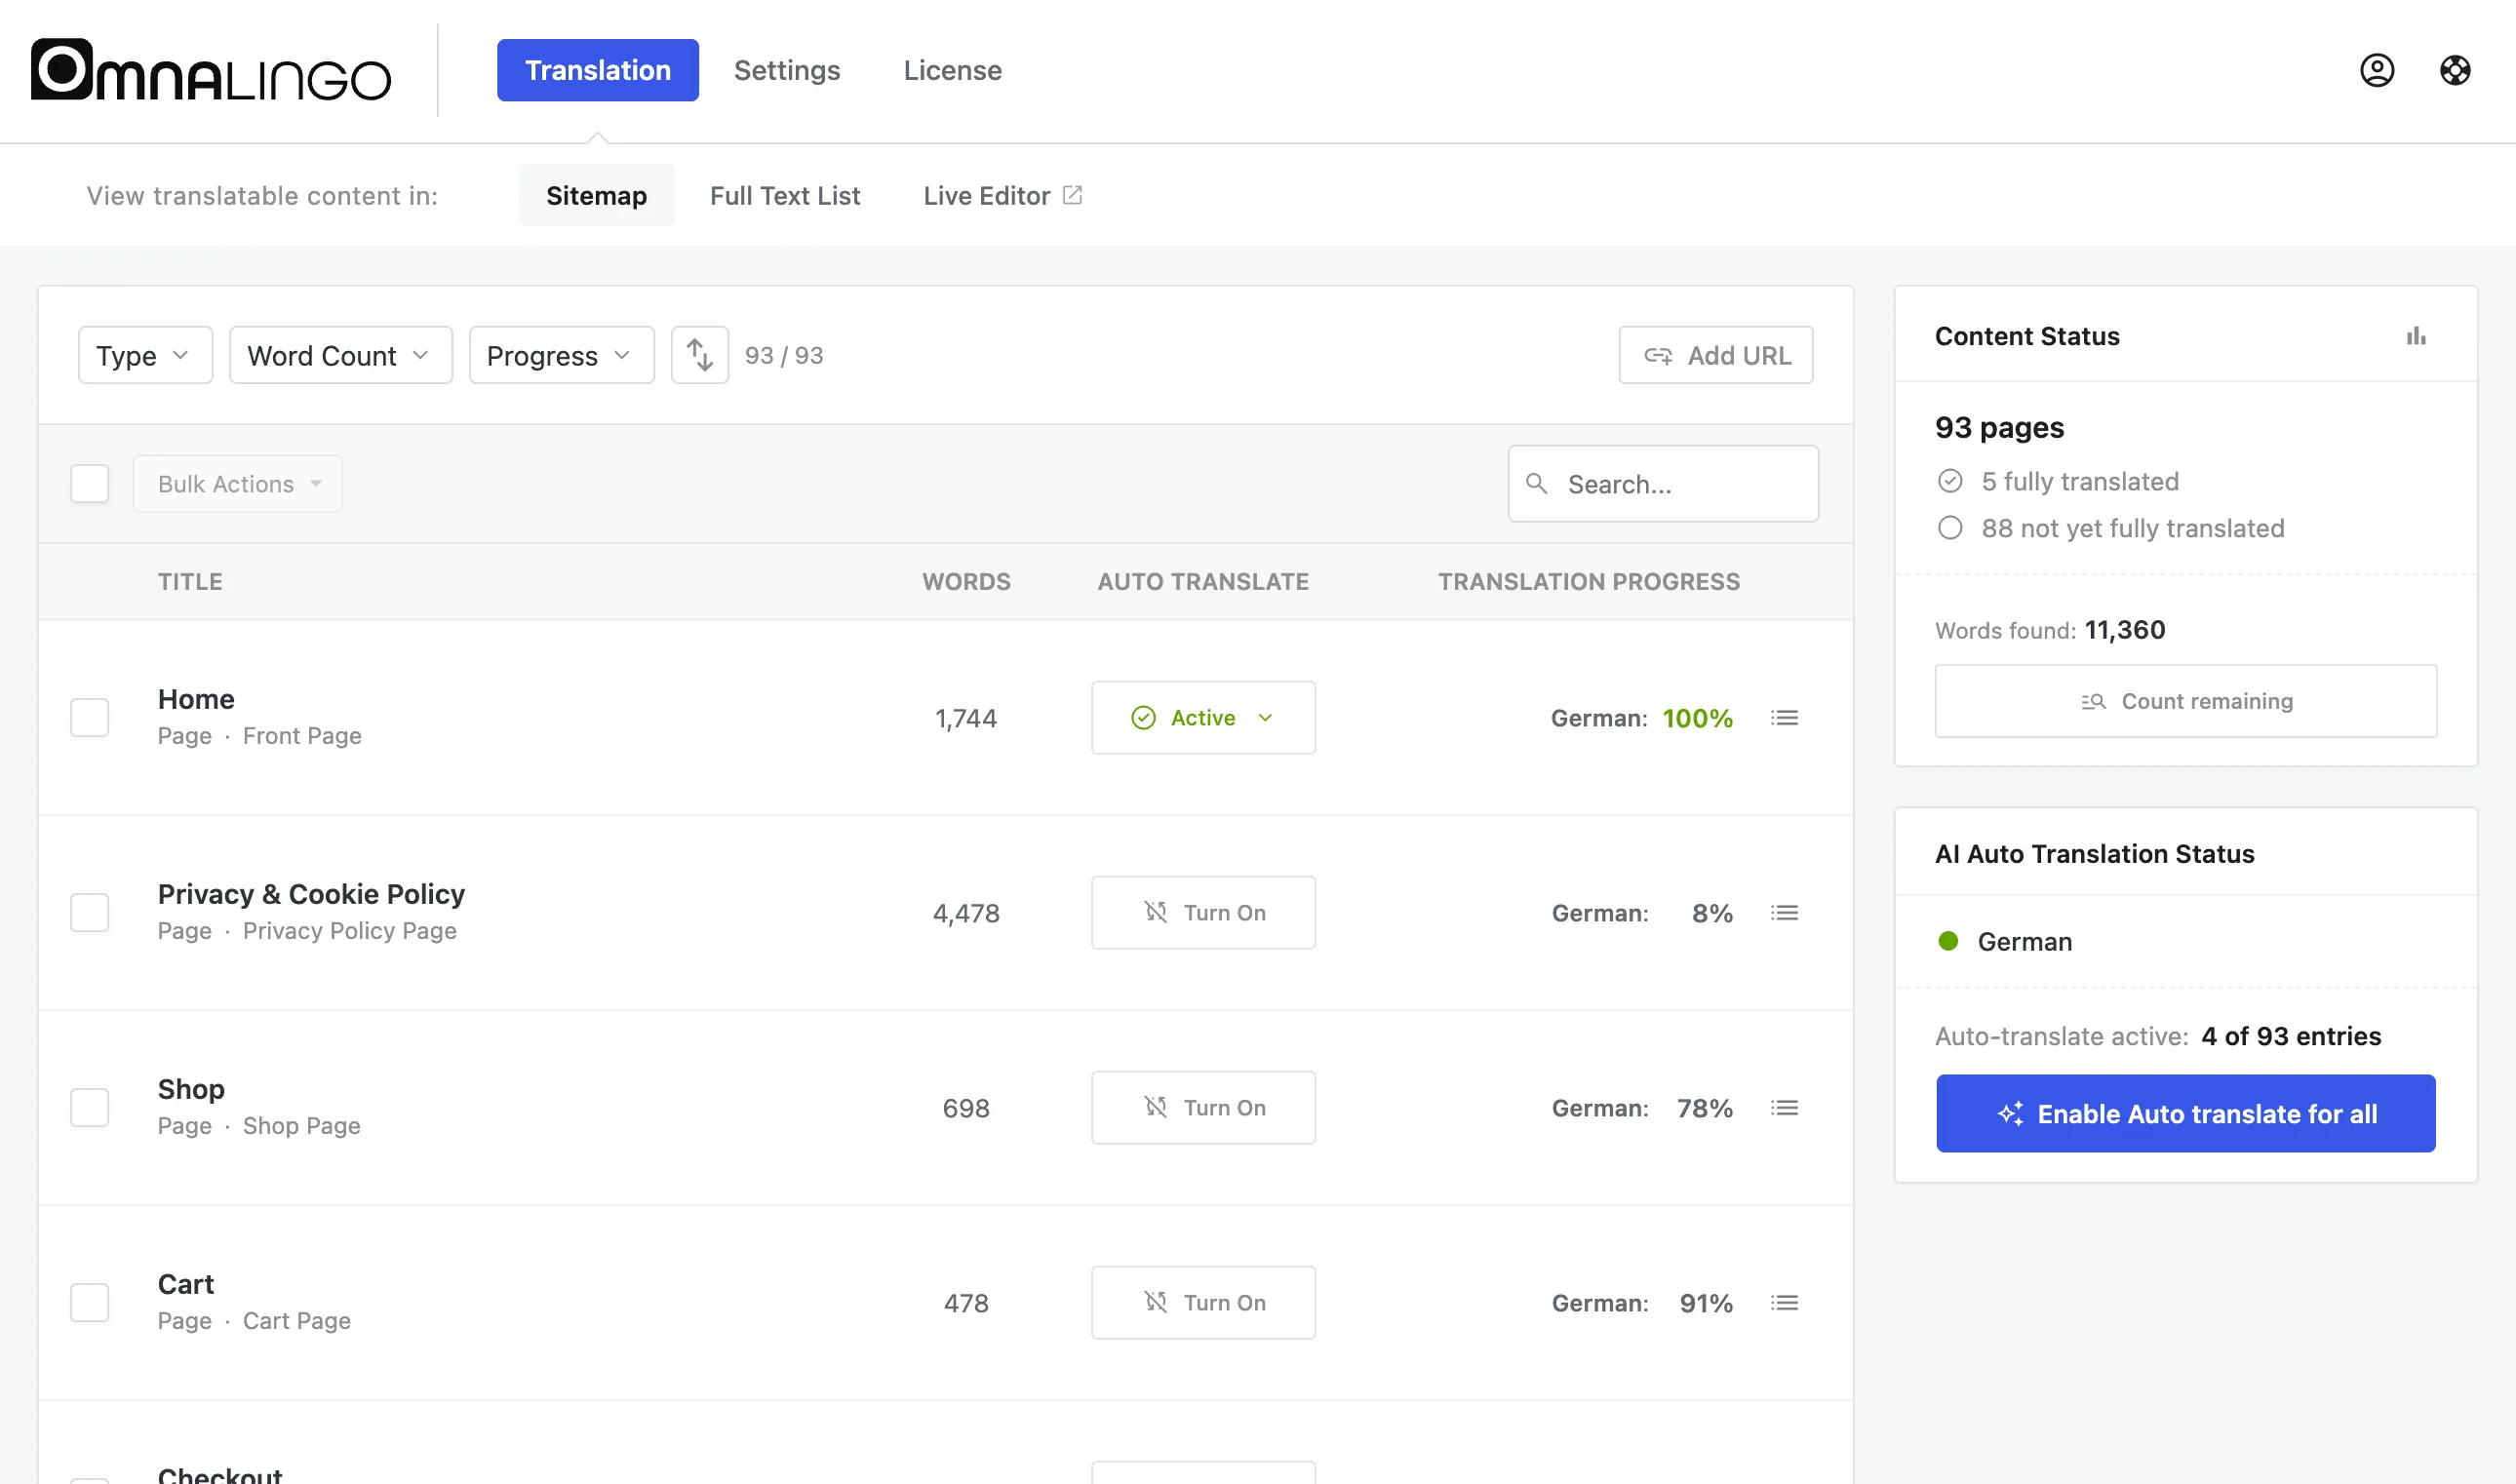Click the 88 not yet fully translated text
Viewport: 2516px width, 1484px height.
pos(2133,528)
